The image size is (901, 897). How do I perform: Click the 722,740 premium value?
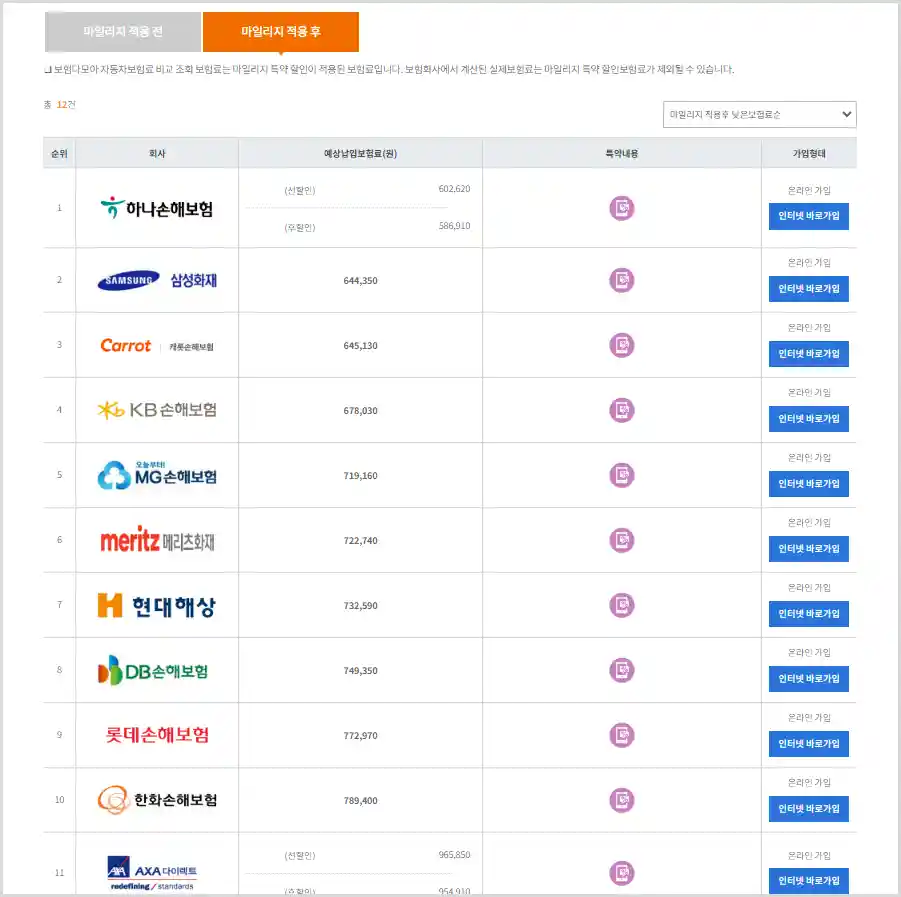[x=360, y=540]
